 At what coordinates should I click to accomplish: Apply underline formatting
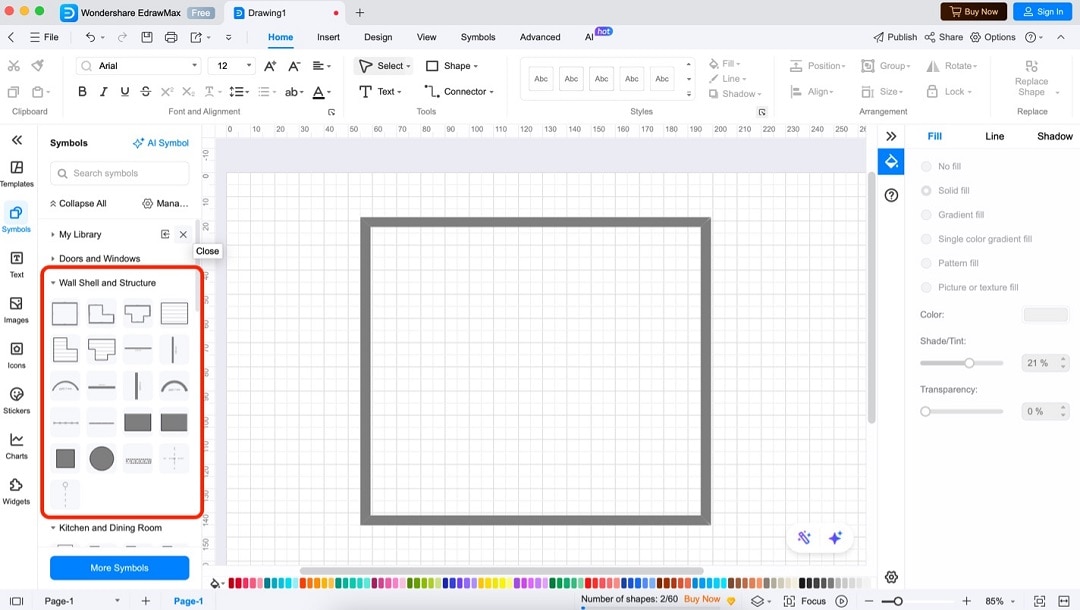[x=125, y=92]
